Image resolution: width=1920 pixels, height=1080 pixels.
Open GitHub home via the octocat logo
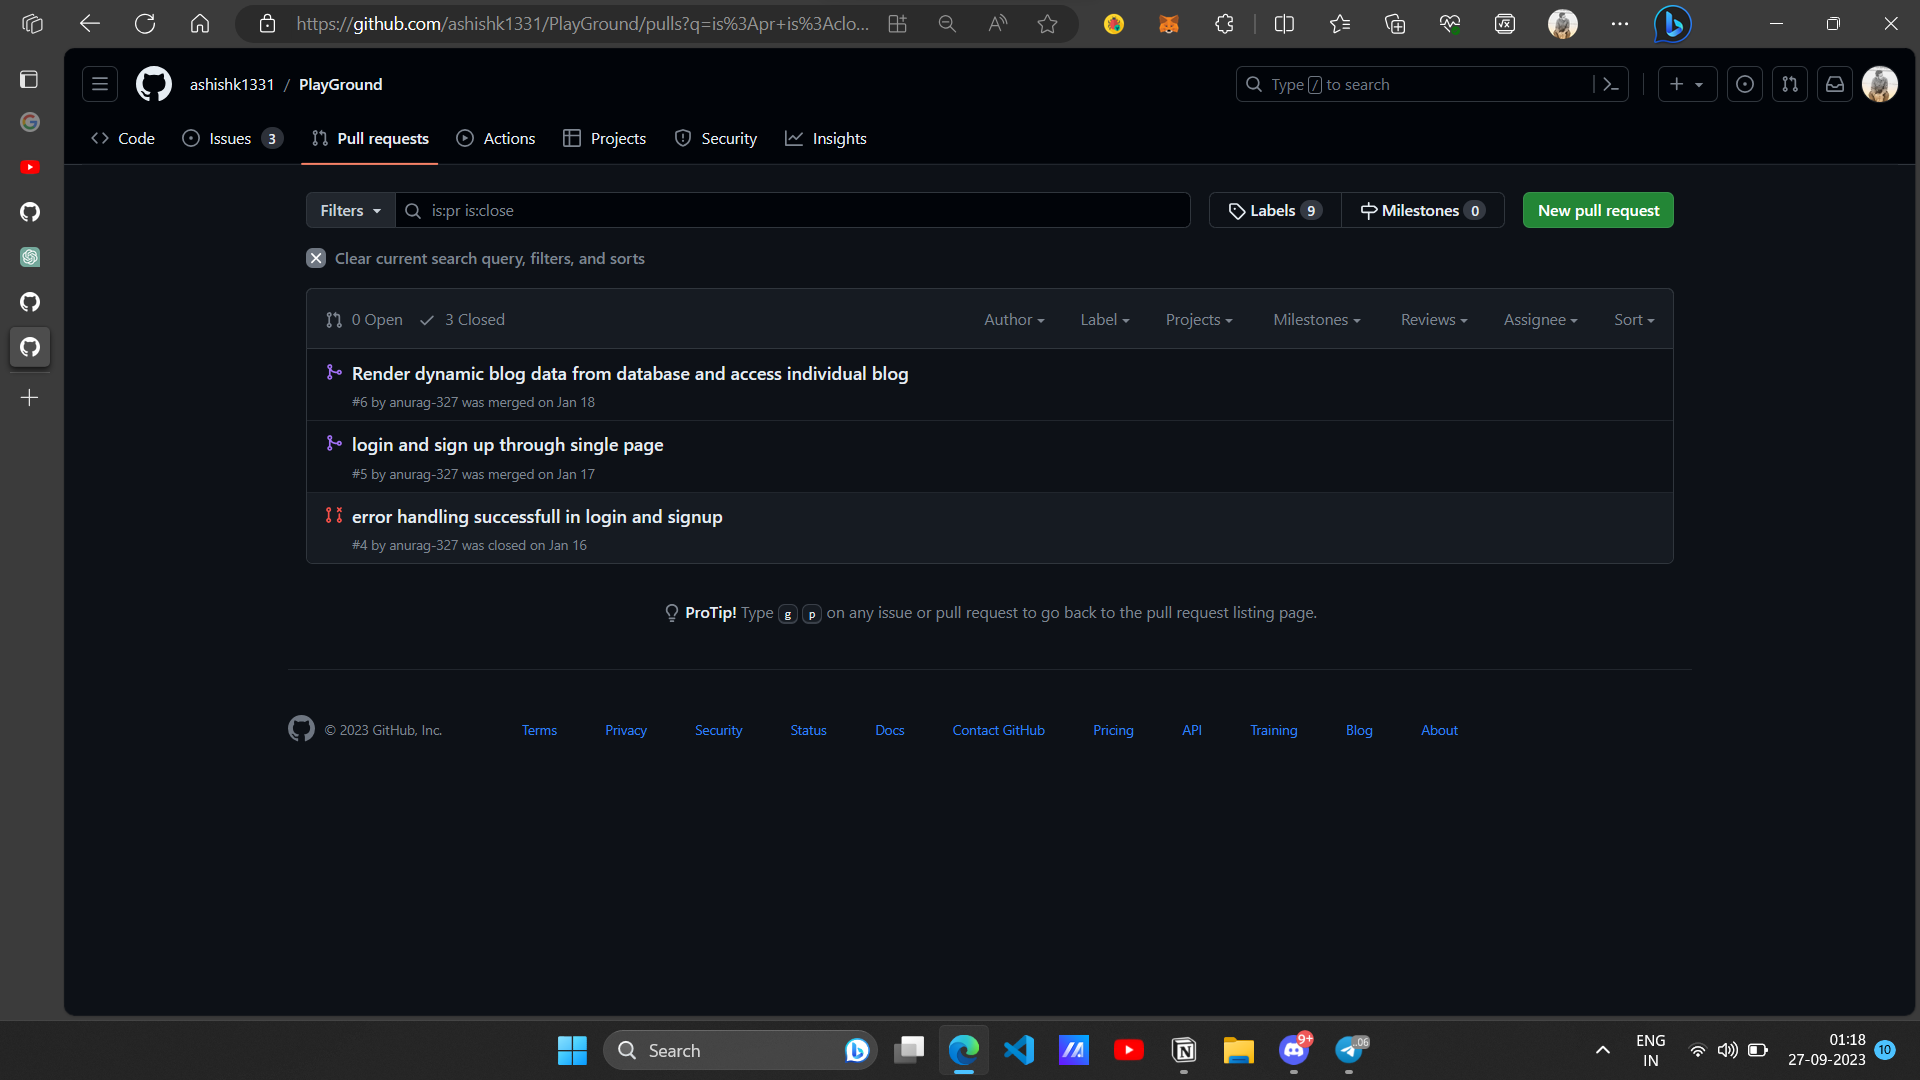(x=153, y=84)
